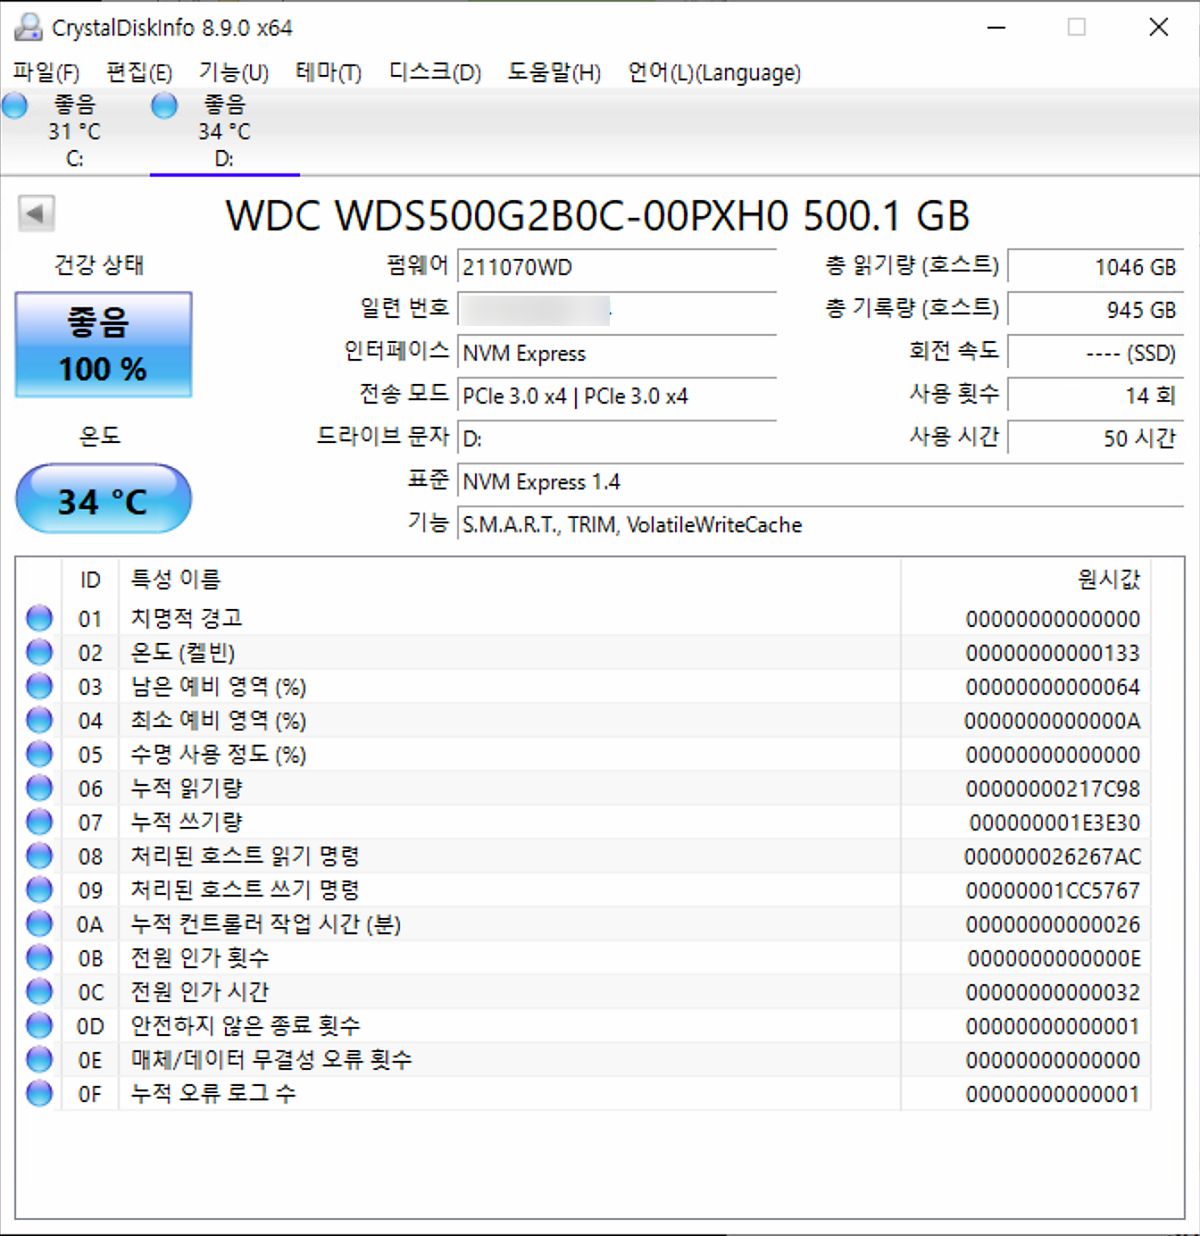The width and height of the screenshot is (1200, 1236).
Task: Click status orb of attribute 0B 전원 인가 횟수
Action: coord(39,958)
